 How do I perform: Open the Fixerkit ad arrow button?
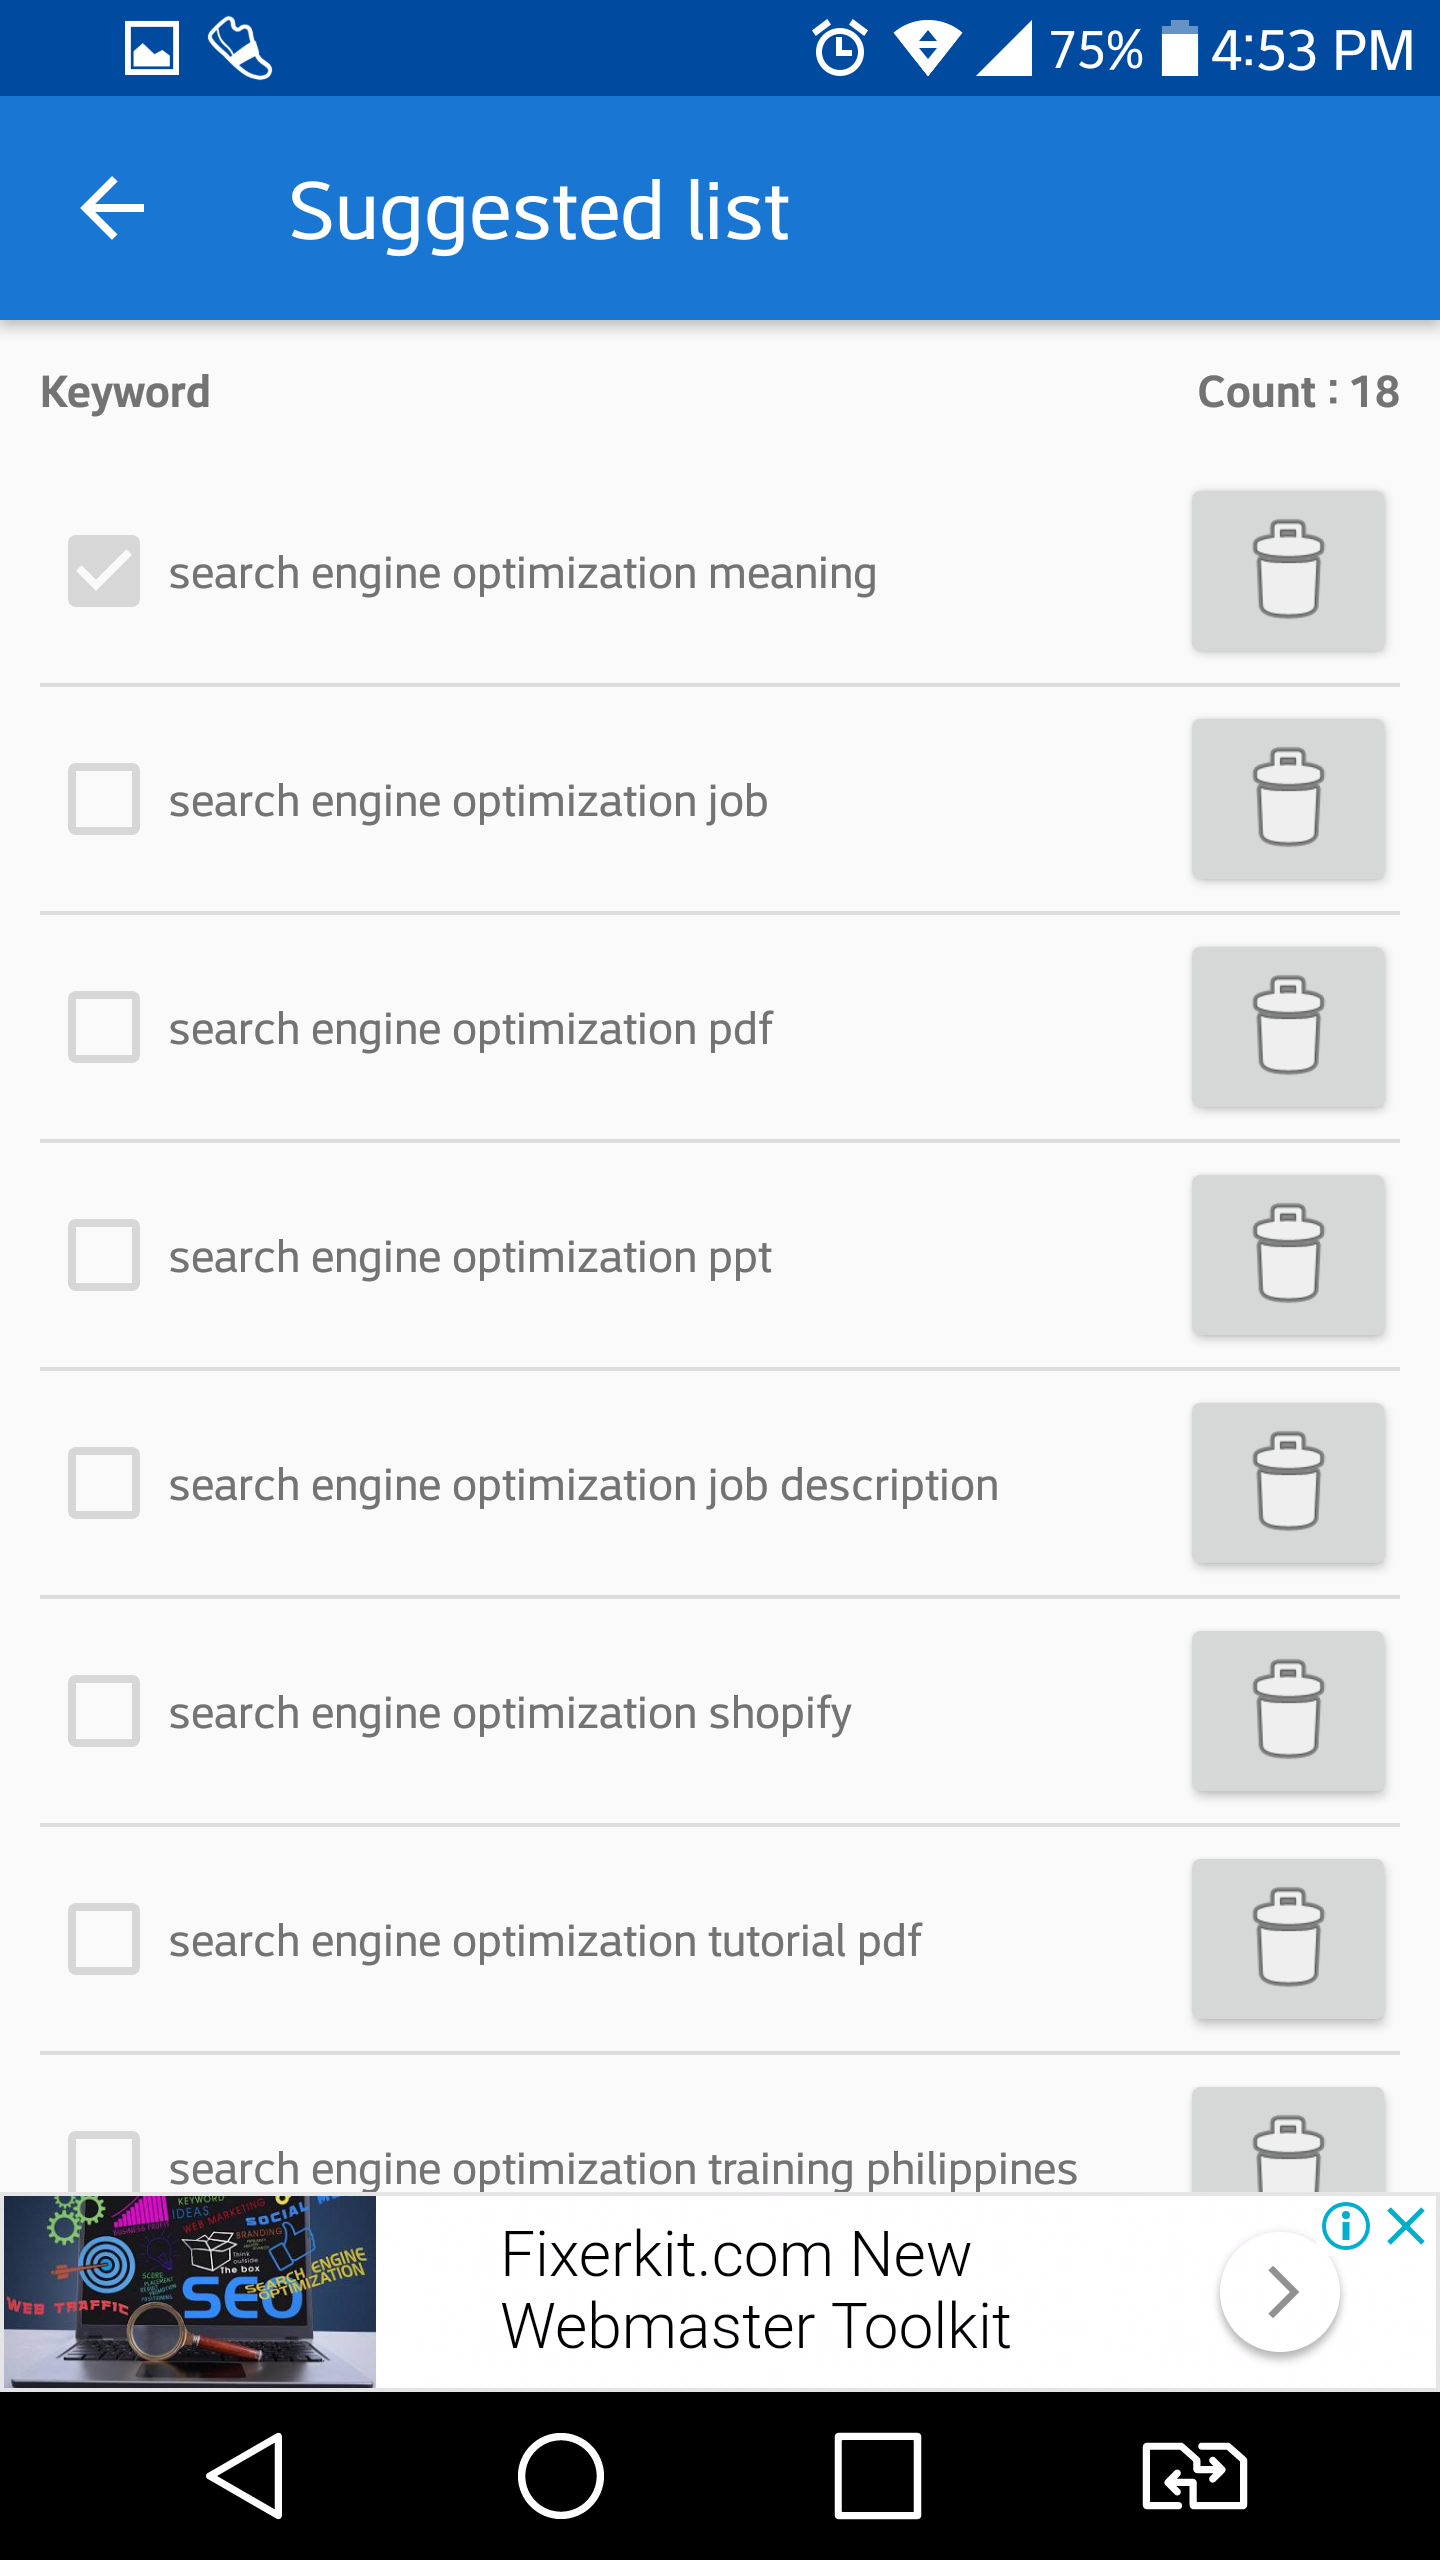(1279, 2292)
